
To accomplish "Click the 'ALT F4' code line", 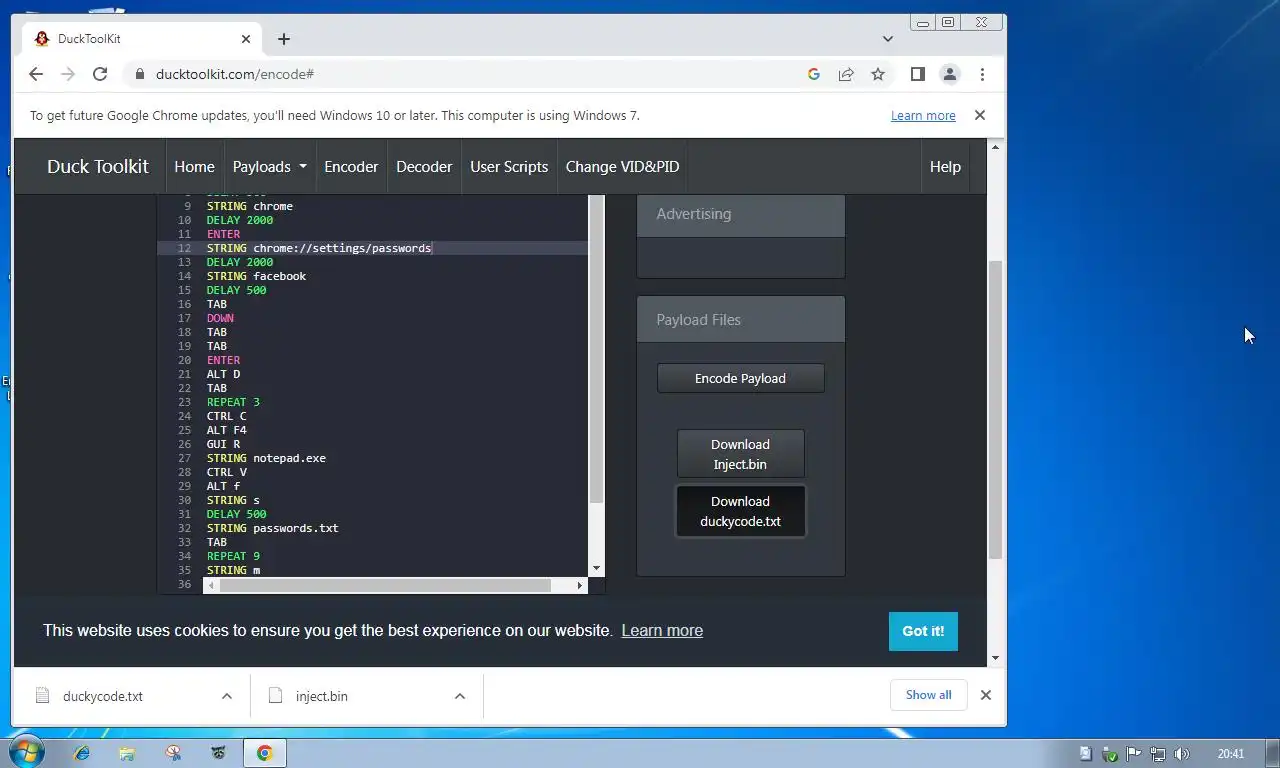I will [x=227, y=430].
